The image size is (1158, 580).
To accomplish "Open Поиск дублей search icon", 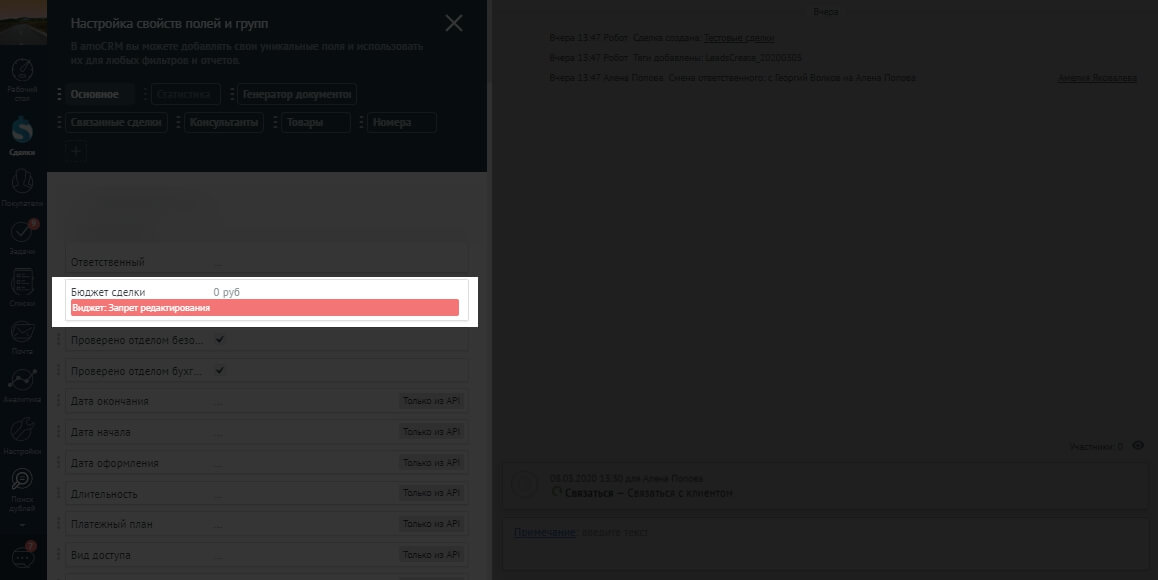I will click(x=22, y=484).
